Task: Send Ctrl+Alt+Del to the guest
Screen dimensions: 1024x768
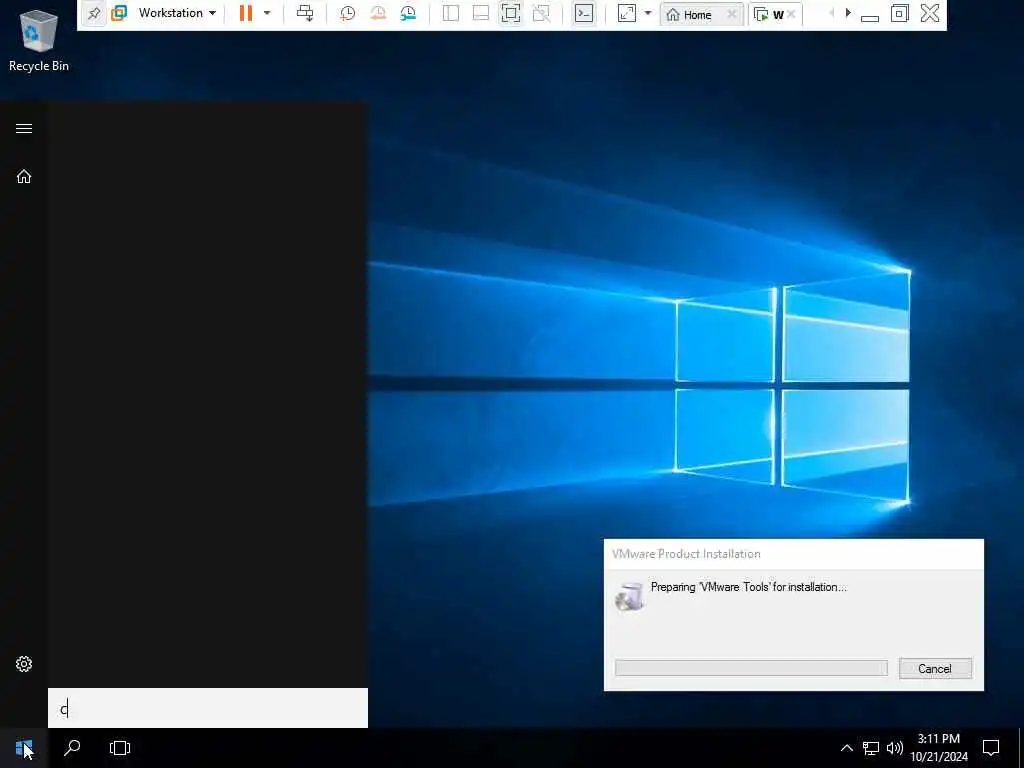Action: 305,13
